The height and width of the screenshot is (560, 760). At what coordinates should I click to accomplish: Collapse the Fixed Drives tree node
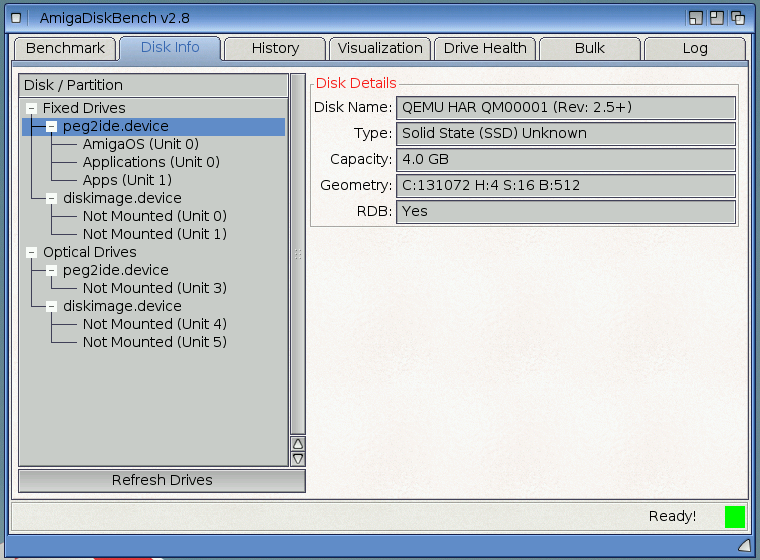[x=32, y=108]
